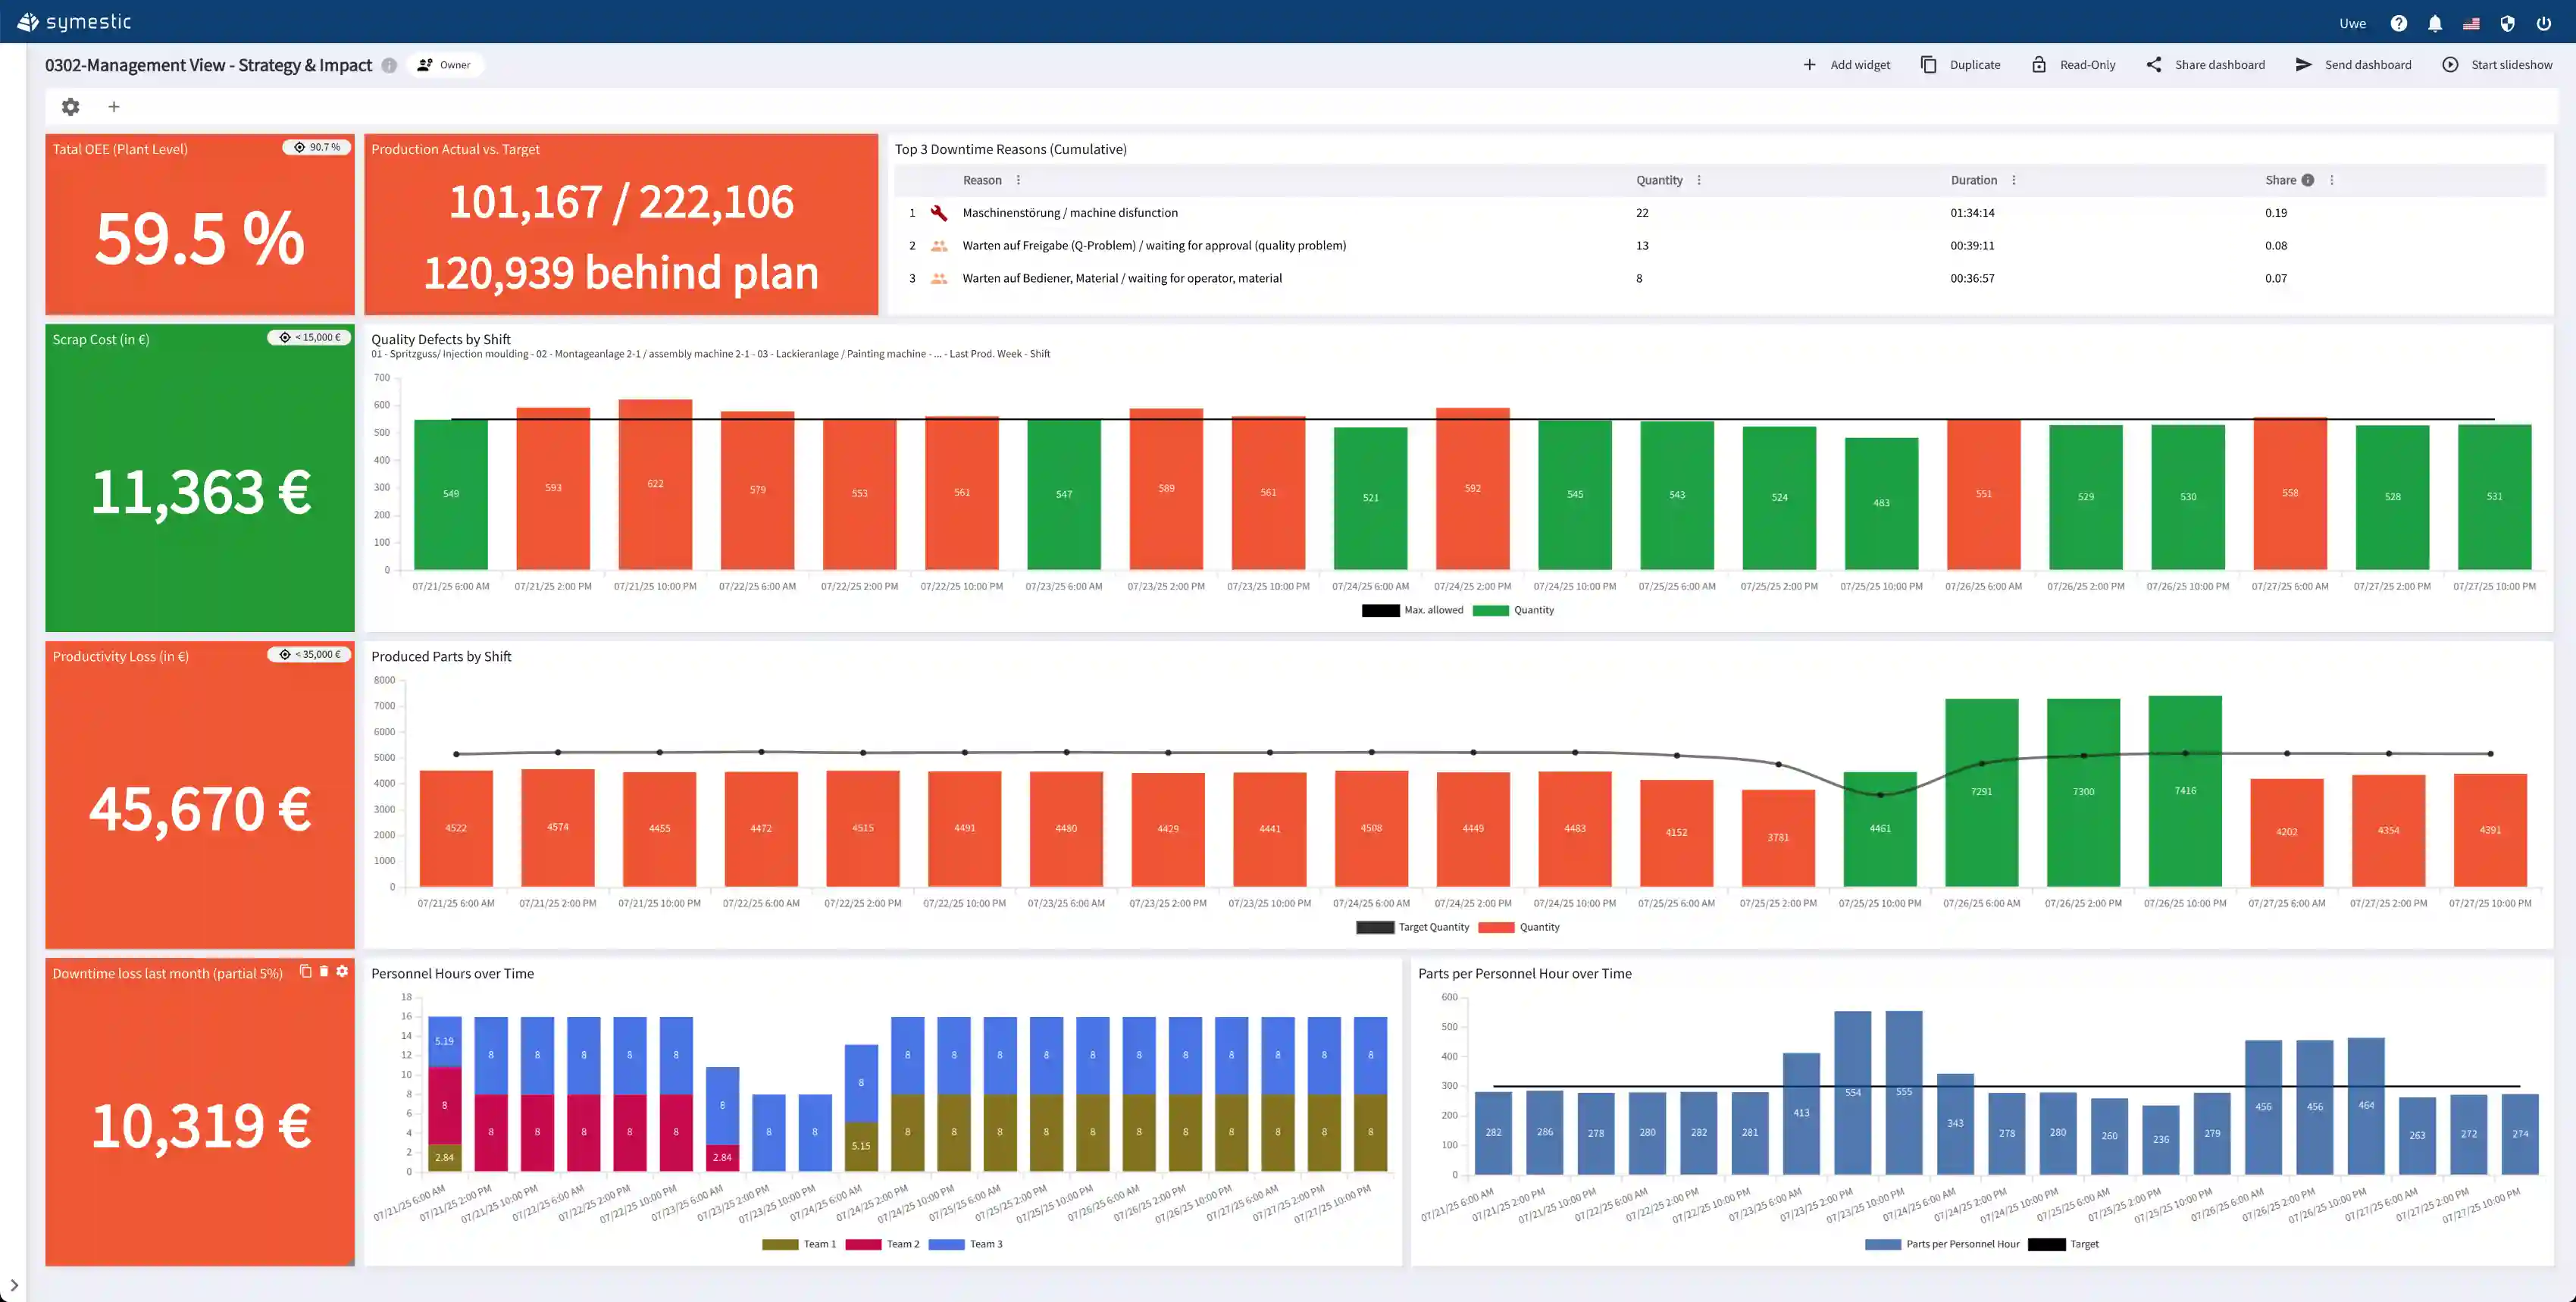Open the Downtime loss widget settings gear
Viewport: 2576px width, 1302px height.
coord(342,971)
